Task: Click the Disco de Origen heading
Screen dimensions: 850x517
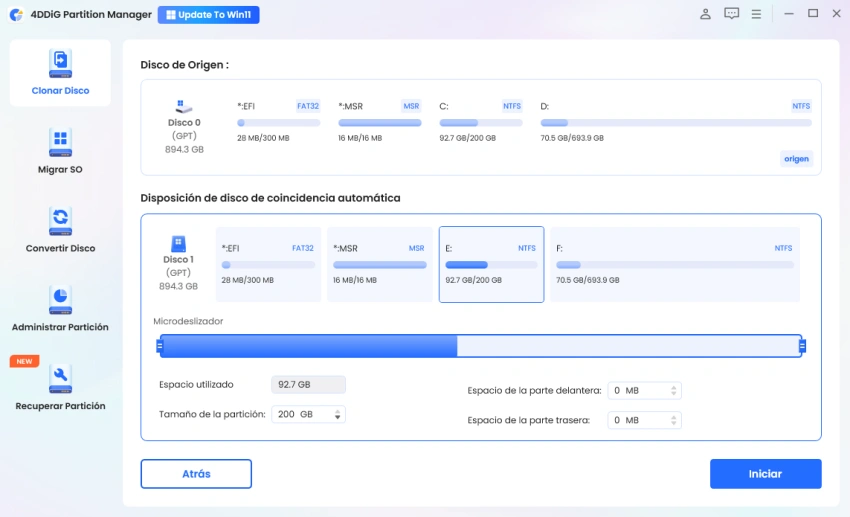Action: [x=184, y=65]
